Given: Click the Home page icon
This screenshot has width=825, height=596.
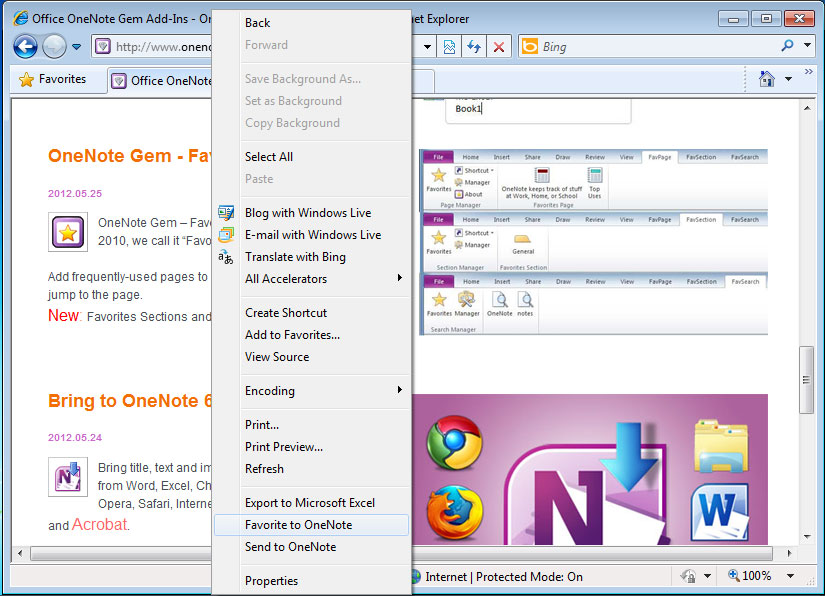Looking at the screenshot, I should click(767, 79).
